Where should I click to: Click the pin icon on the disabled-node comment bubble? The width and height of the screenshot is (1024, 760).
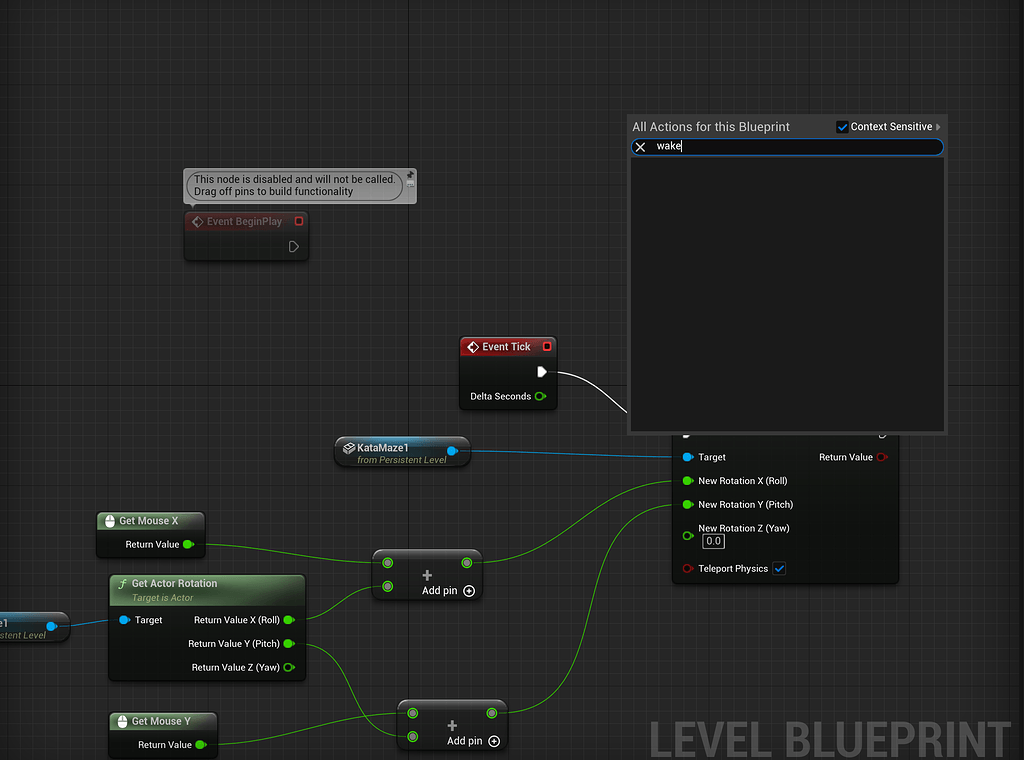(410, 175)
